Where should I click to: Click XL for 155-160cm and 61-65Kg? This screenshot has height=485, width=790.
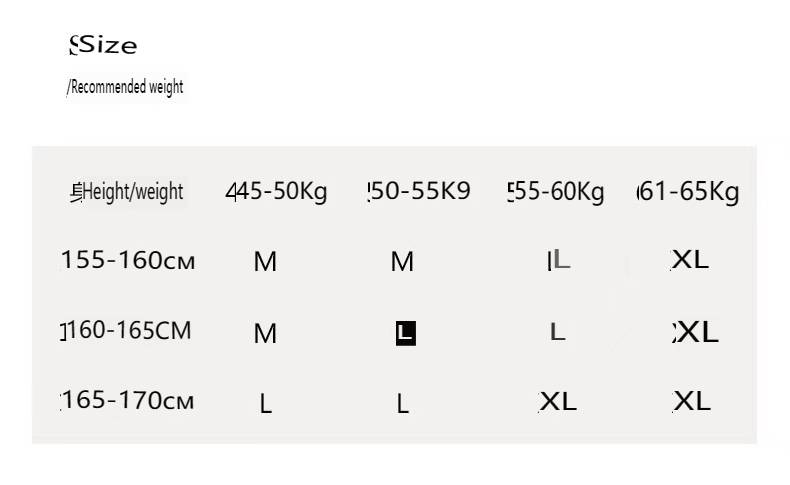[x=690, y=260]
